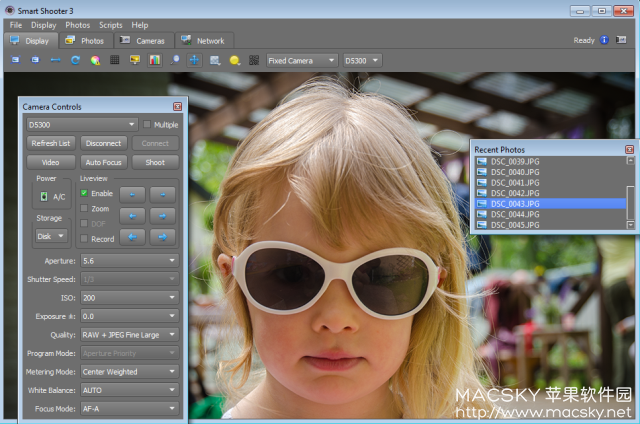
Task: Open the Storage Disk dropdown
Action: pos(51,236)
